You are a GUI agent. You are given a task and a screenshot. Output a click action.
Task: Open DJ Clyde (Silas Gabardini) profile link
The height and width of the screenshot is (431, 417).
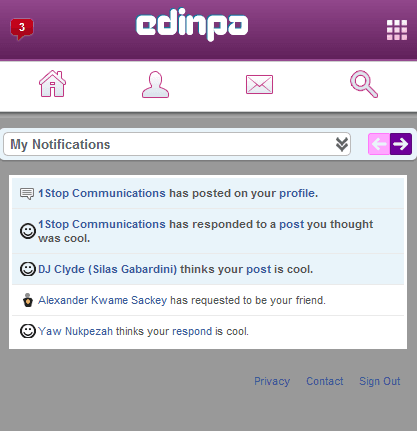[107, 269]
